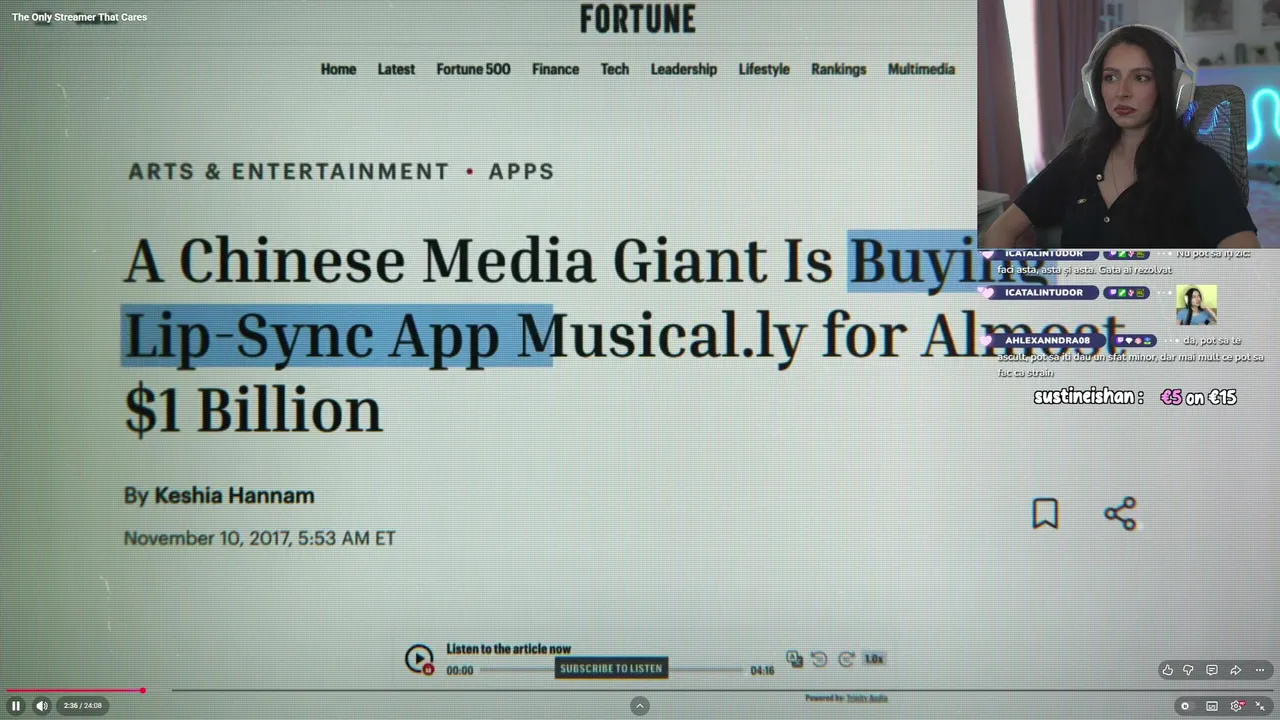This screenshot has width=1280, height=720.
Task: Open the Trinity Audio link
Action: [867, 698]
